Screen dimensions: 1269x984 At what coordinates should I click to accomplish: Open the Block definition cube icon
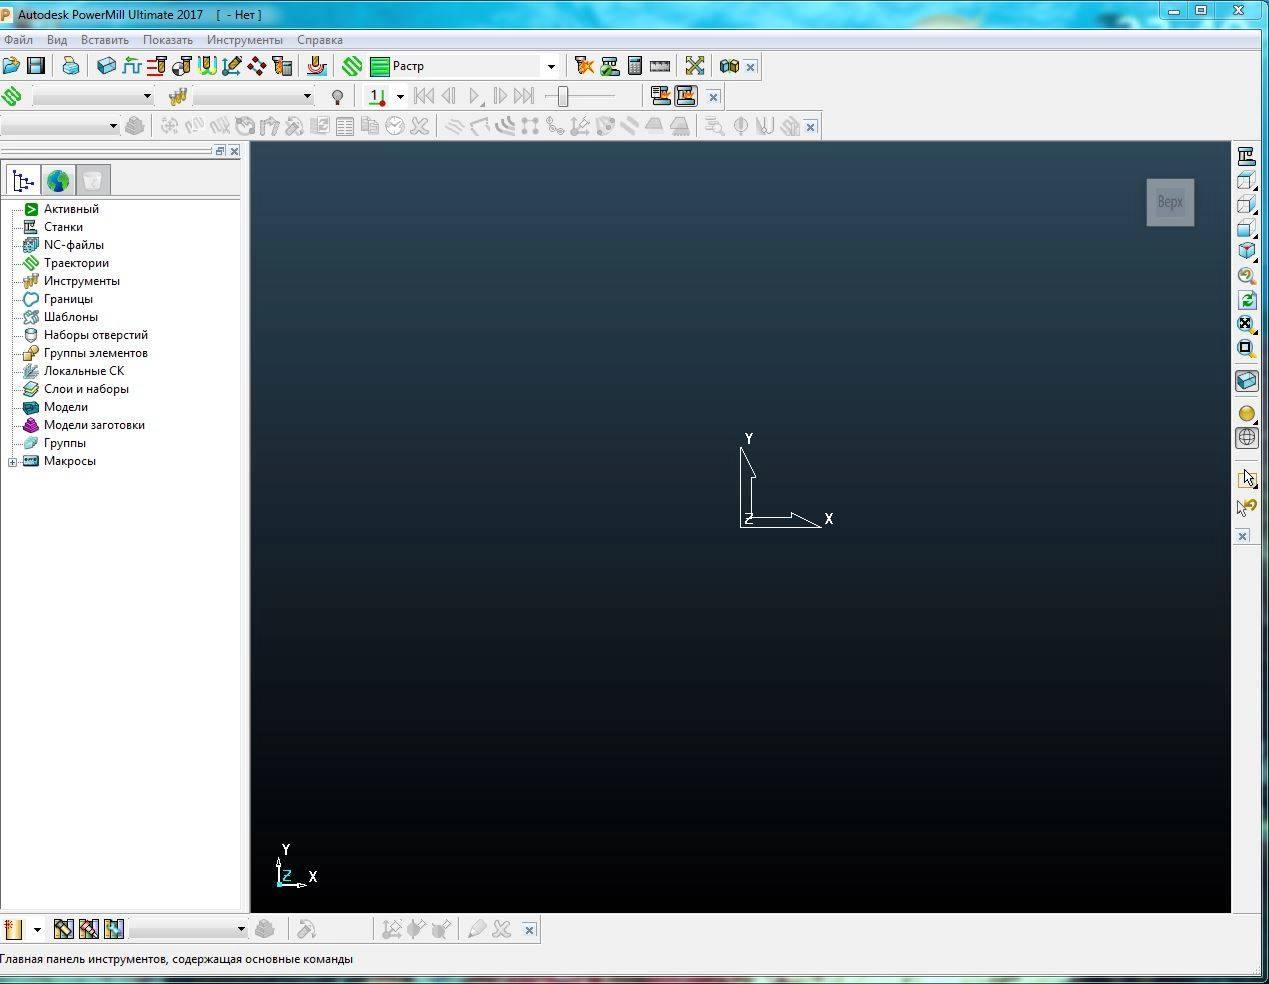pyautogui.click(x=106, y=66)
